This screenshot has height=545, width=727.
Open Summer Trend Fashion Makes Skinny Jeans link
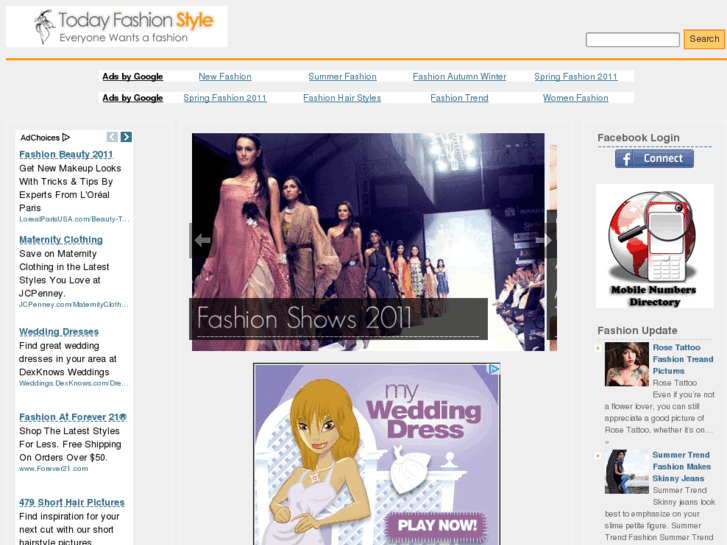click(x=681, y=467)
